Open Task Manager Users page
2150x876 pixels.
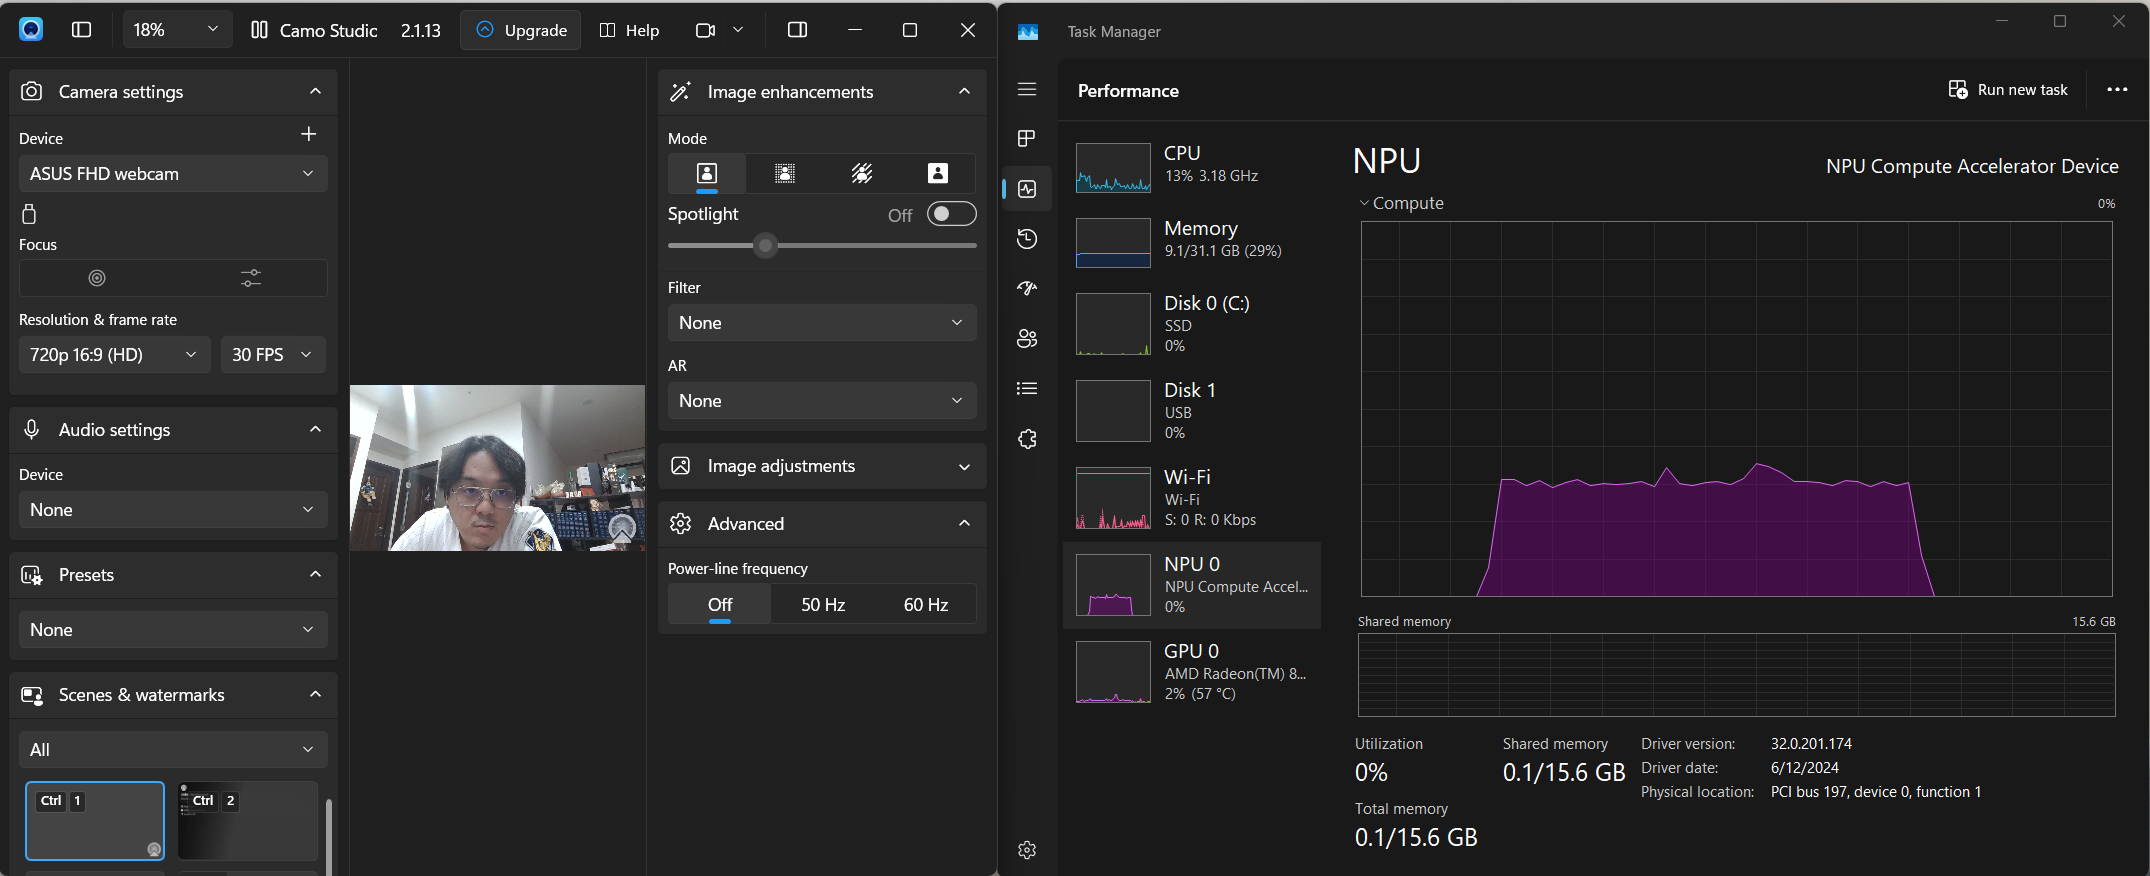[x=1027, y=339]
